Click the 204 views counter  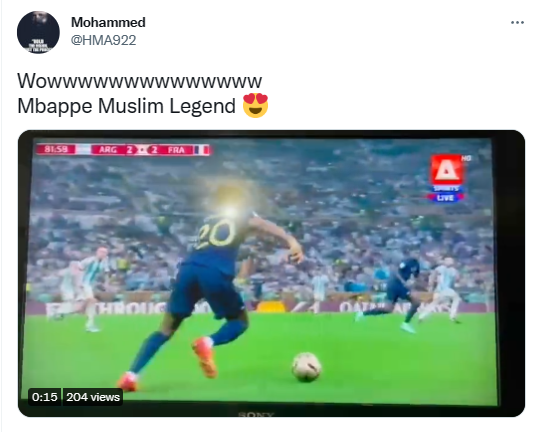pos(93,397)
